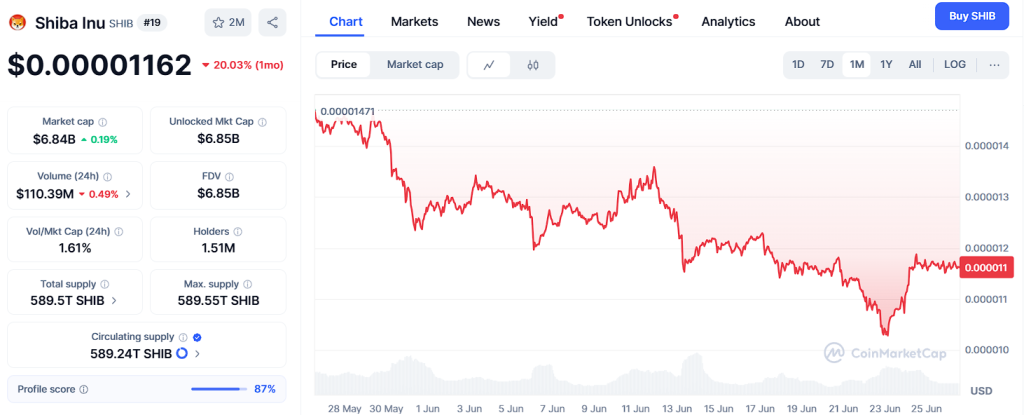1024x415 pixels.
Task: Switch to line chart view icon
Action: pos(489,65)
